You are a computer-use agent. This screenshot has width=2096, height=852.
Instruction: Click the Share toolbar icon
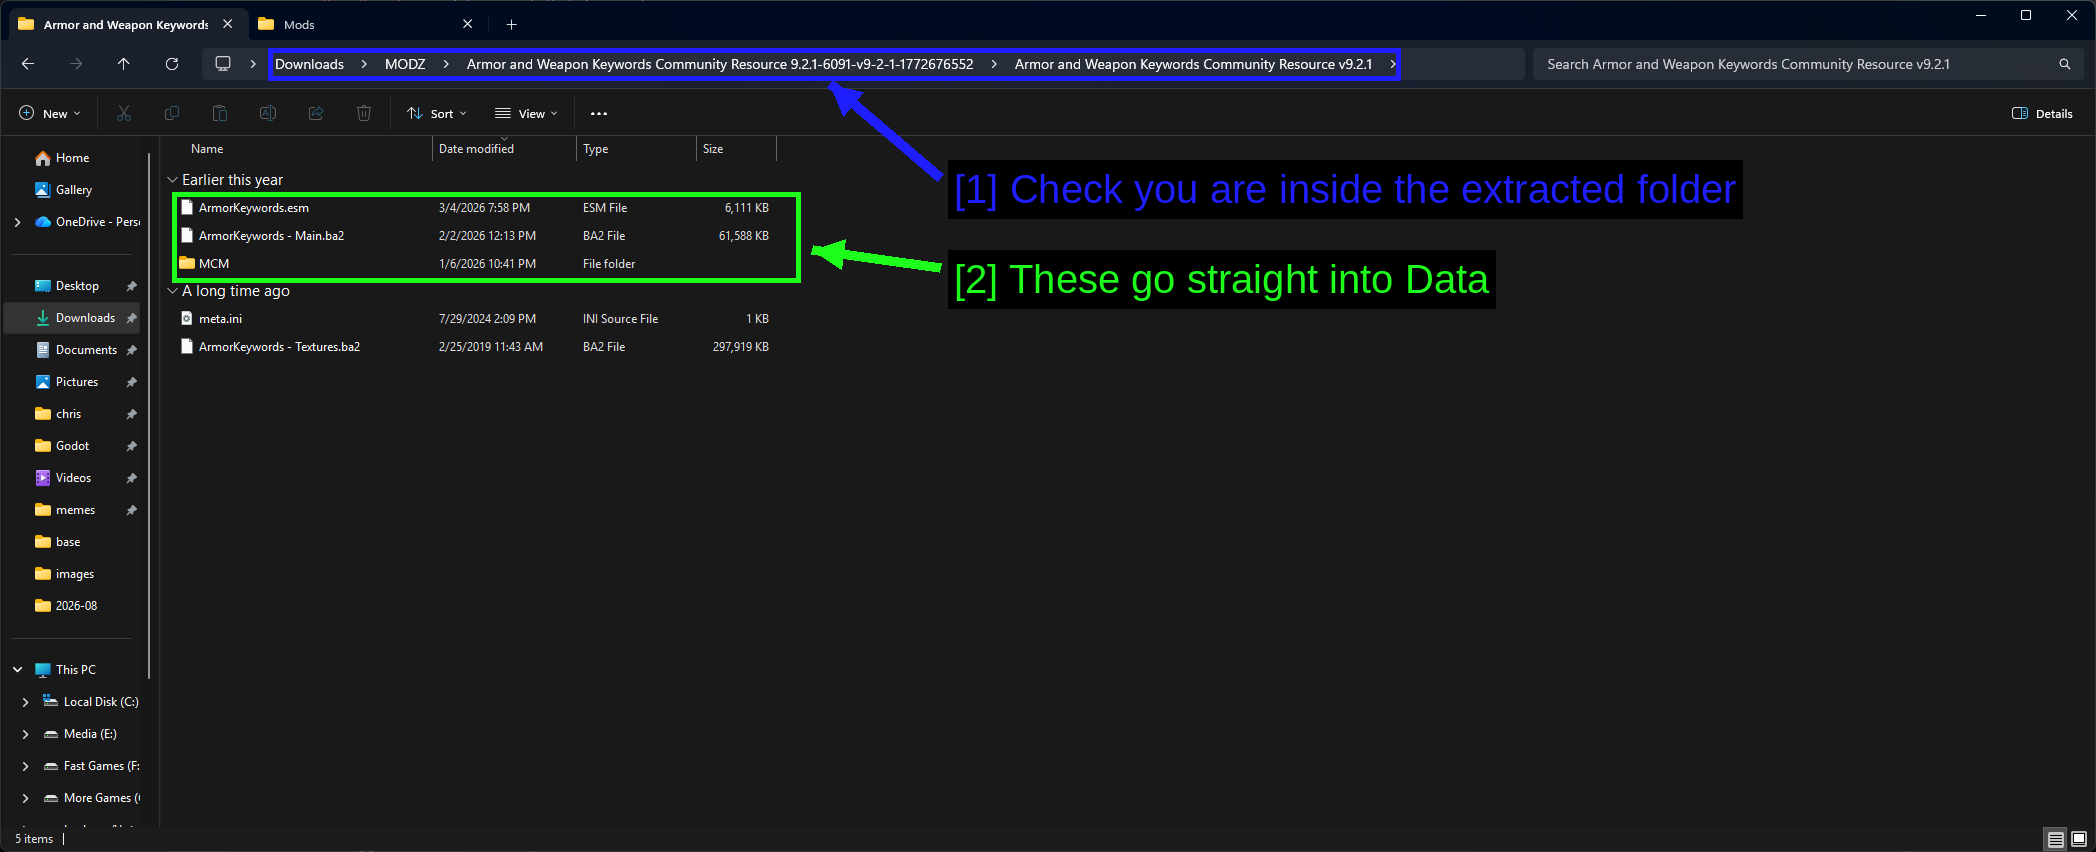click(x=316, y=114)
